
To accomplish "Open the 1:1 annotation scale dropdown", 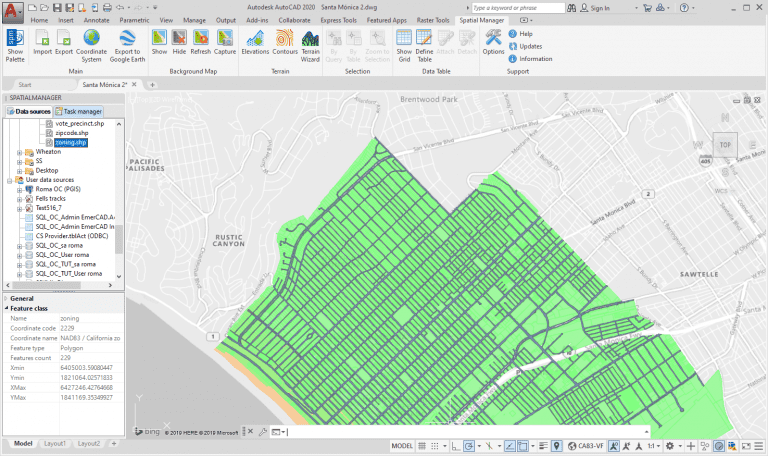I will (654, 446).
